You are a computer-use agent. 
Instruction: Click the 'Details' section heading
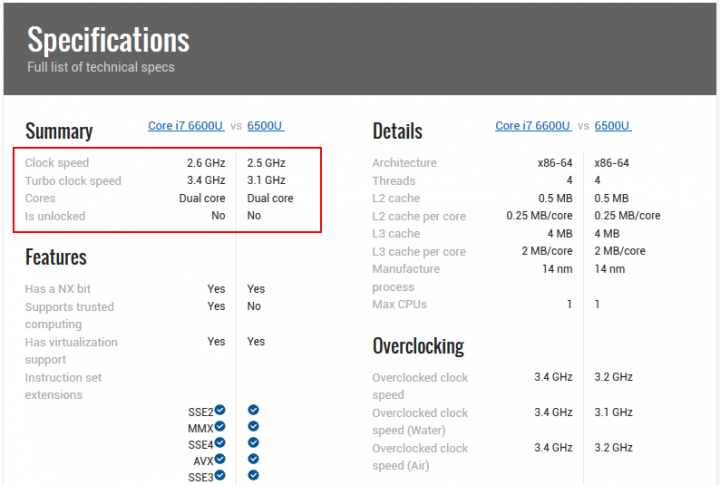[397, 131]
